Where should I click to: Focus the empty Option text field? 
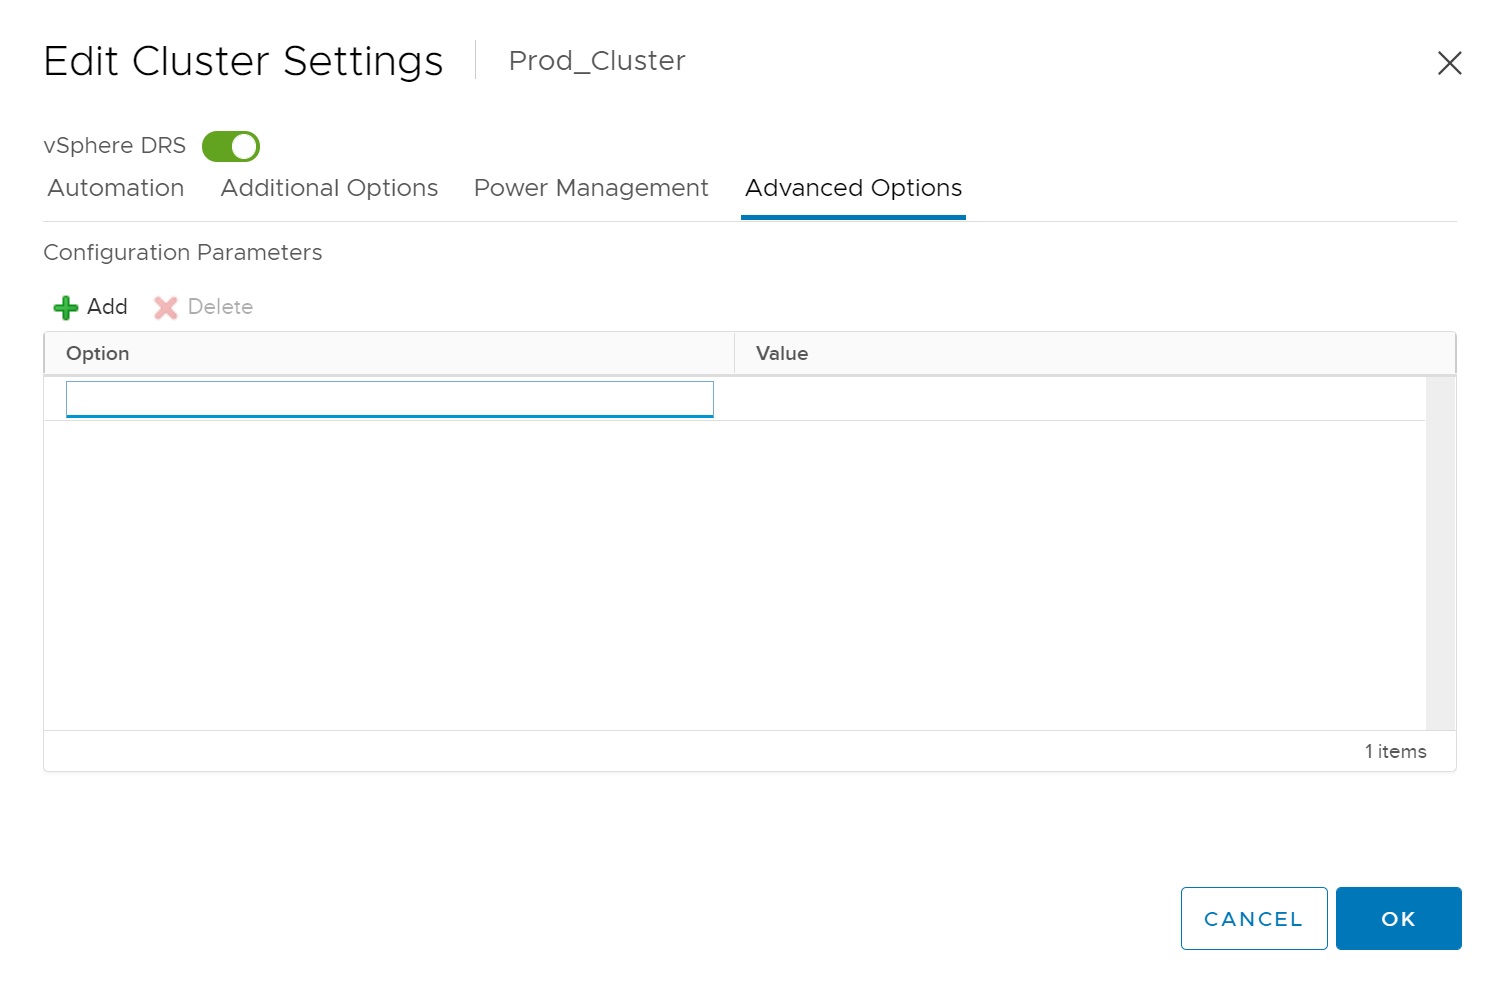click(389, 399)
